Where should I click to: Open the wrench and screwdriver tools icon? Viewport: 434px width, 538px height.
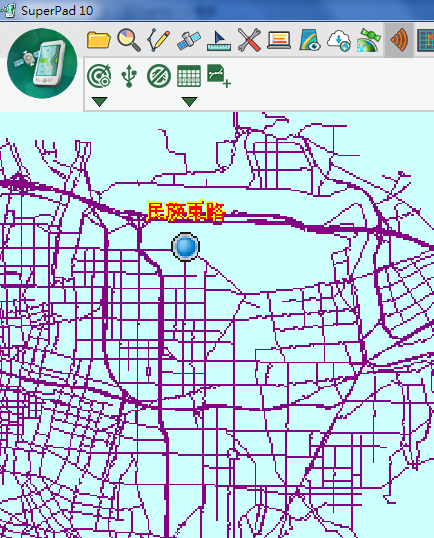[x=249, y=40]
